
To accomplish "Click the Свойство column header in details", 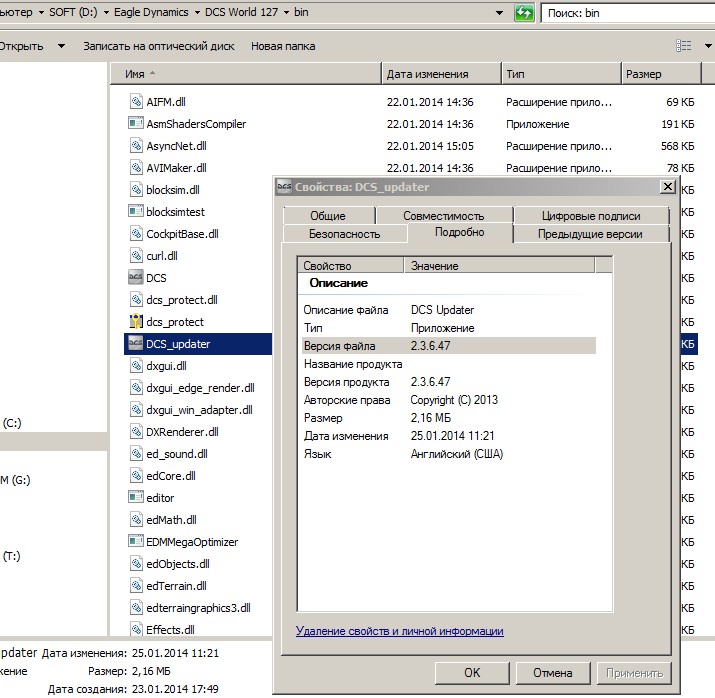I will click(351, 265).
